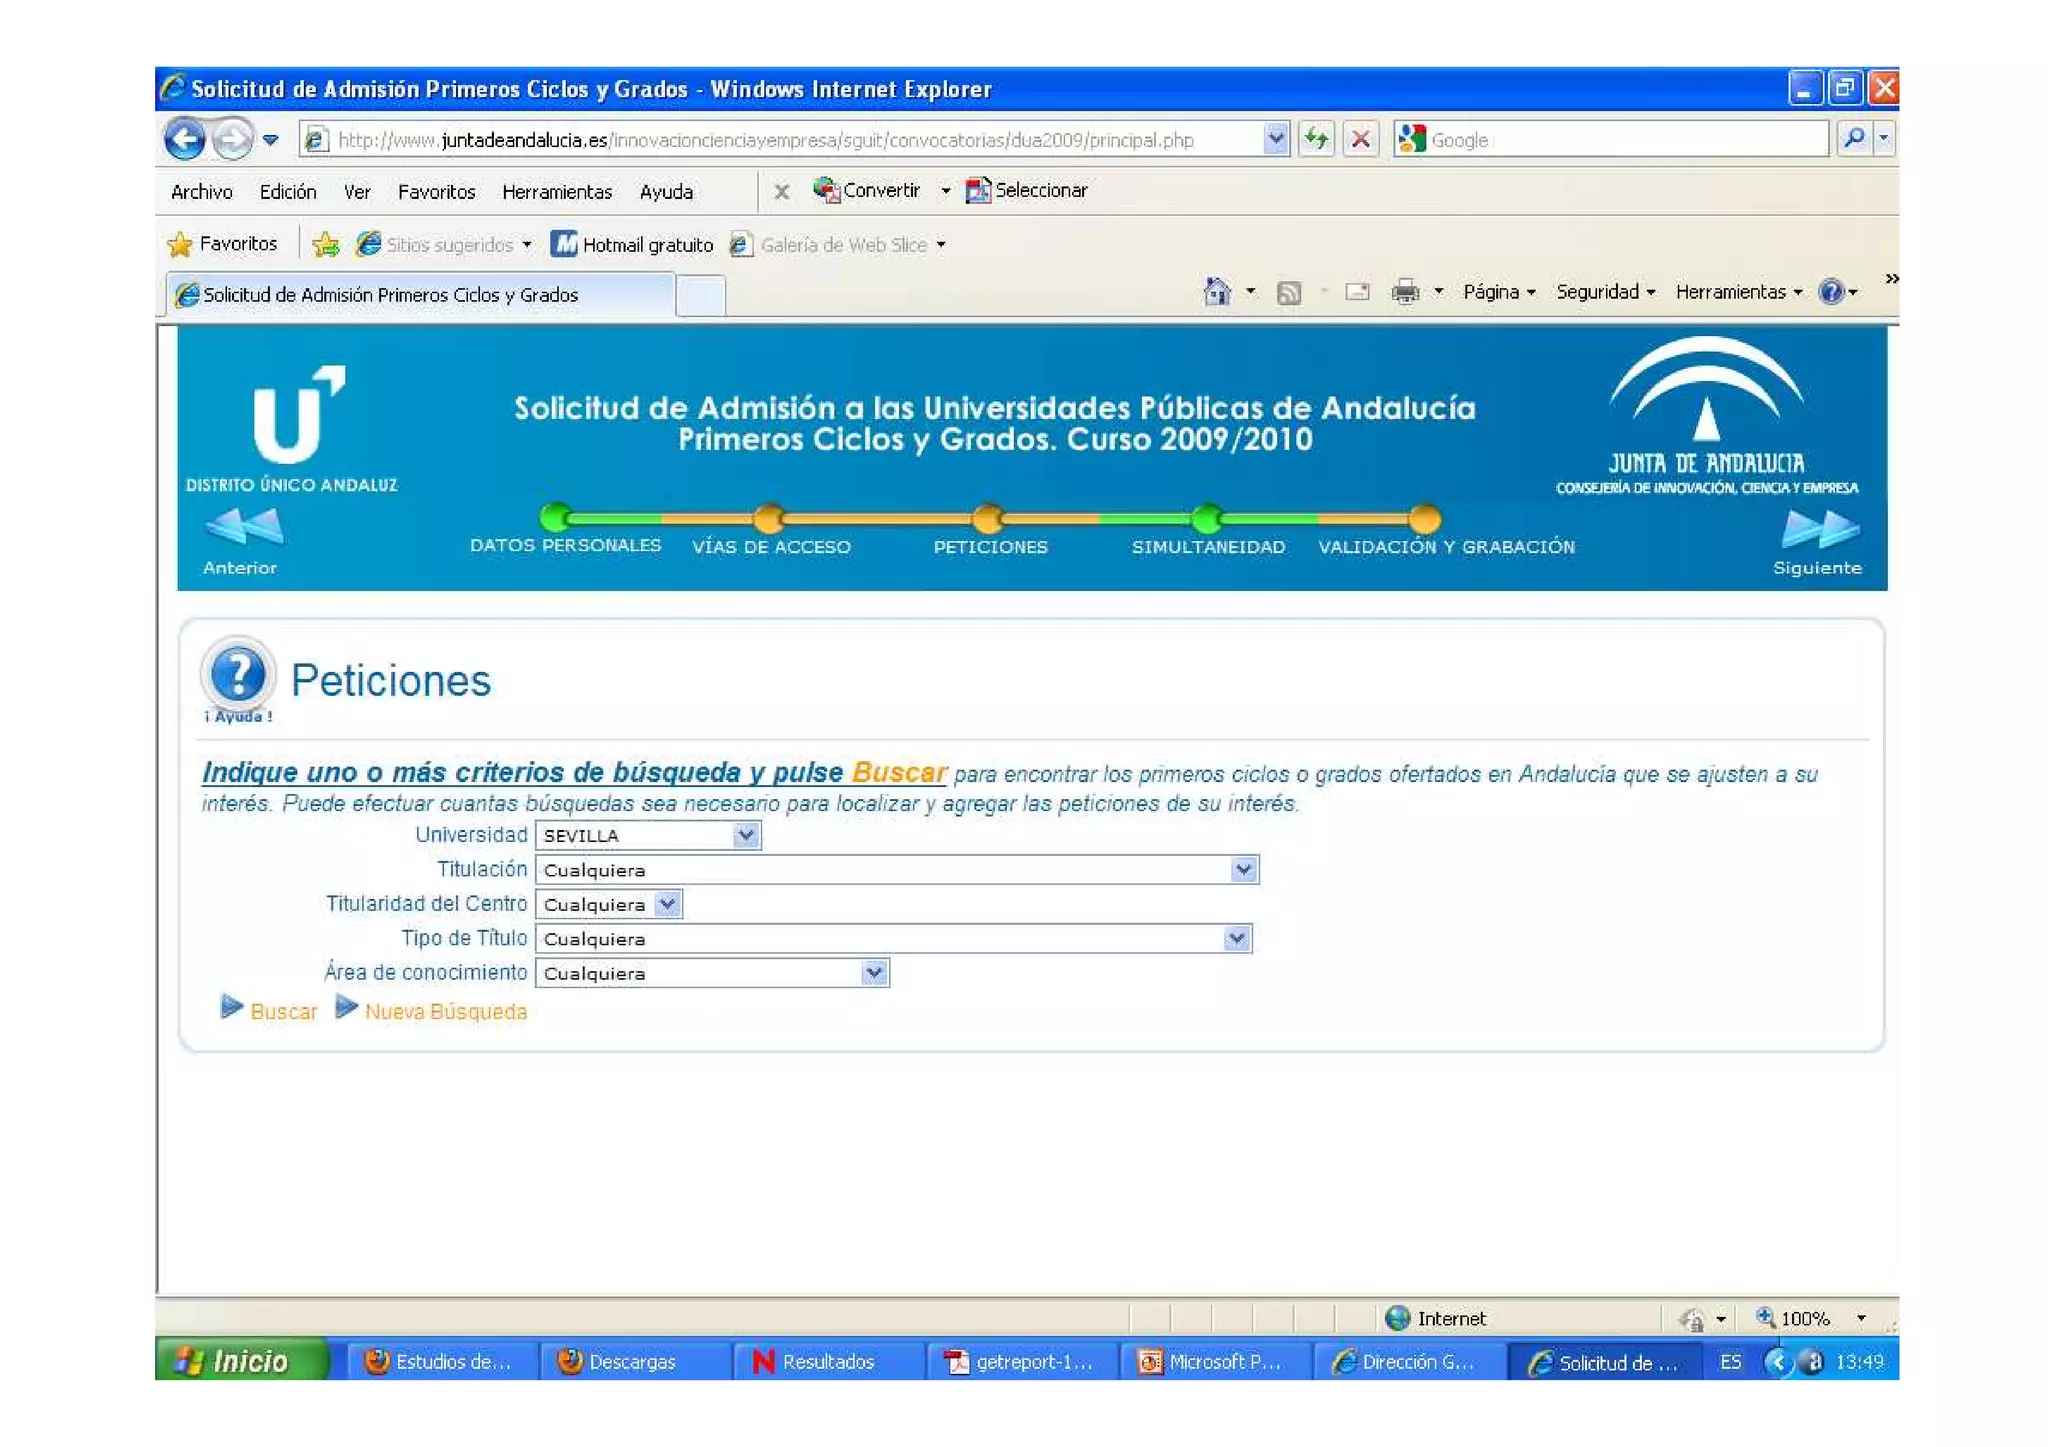Open the Archivo menu
The width and height of the screenshot is (2048, 1447).
(x=201, y=192)
